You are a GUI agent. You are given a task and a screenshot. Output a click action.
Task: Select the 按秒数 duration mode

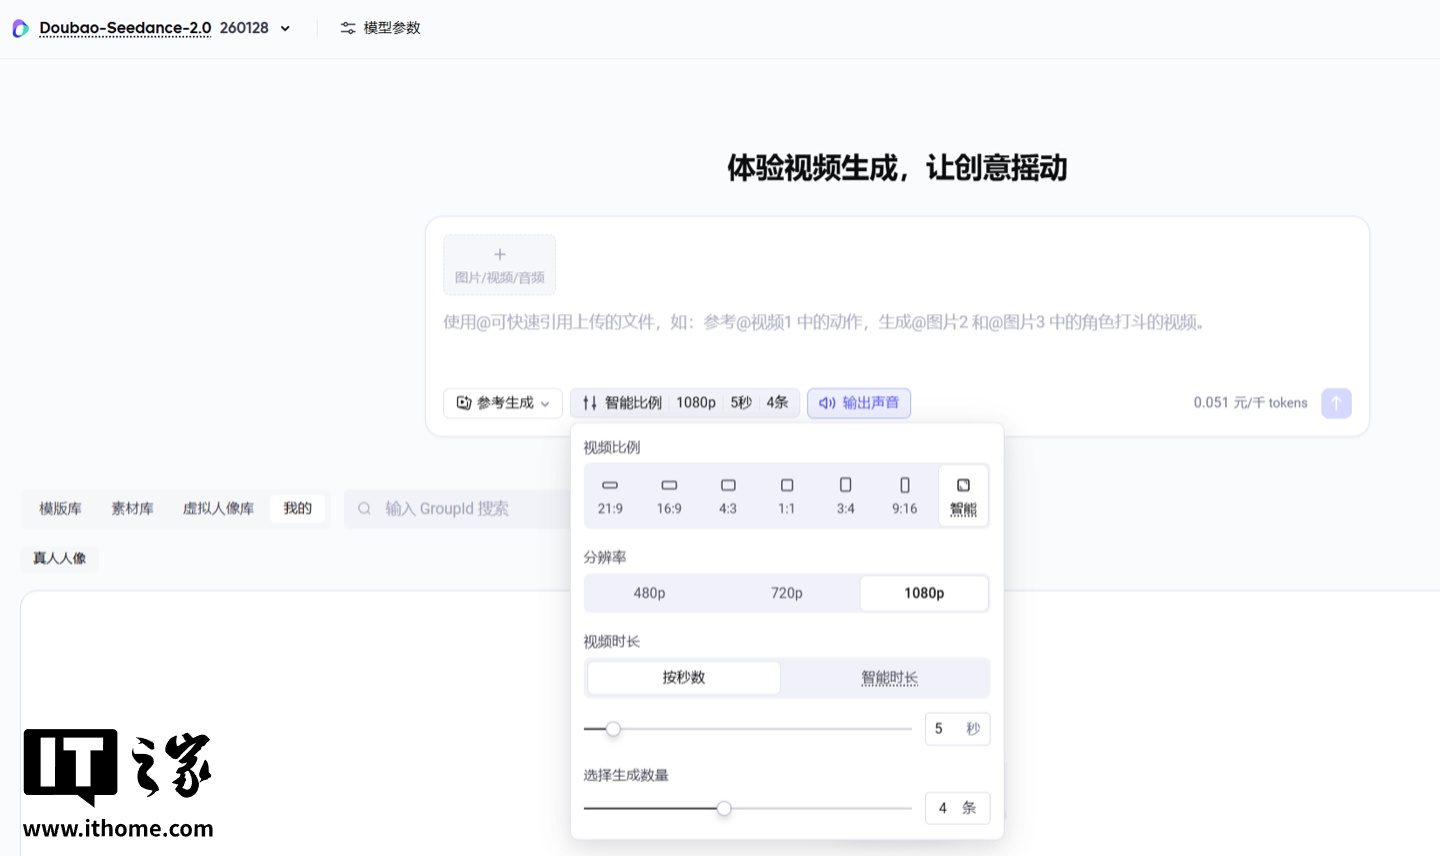(x=683, y=677)
